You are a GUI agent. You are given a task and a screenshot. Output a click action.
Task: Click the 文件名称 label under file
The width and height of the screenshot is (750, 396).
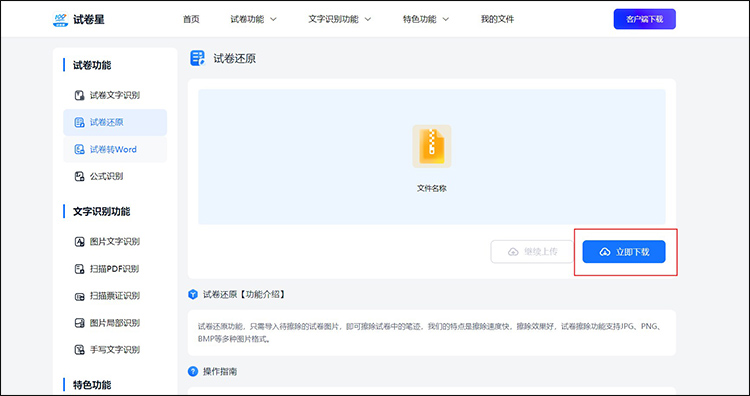tap(431, 188)
